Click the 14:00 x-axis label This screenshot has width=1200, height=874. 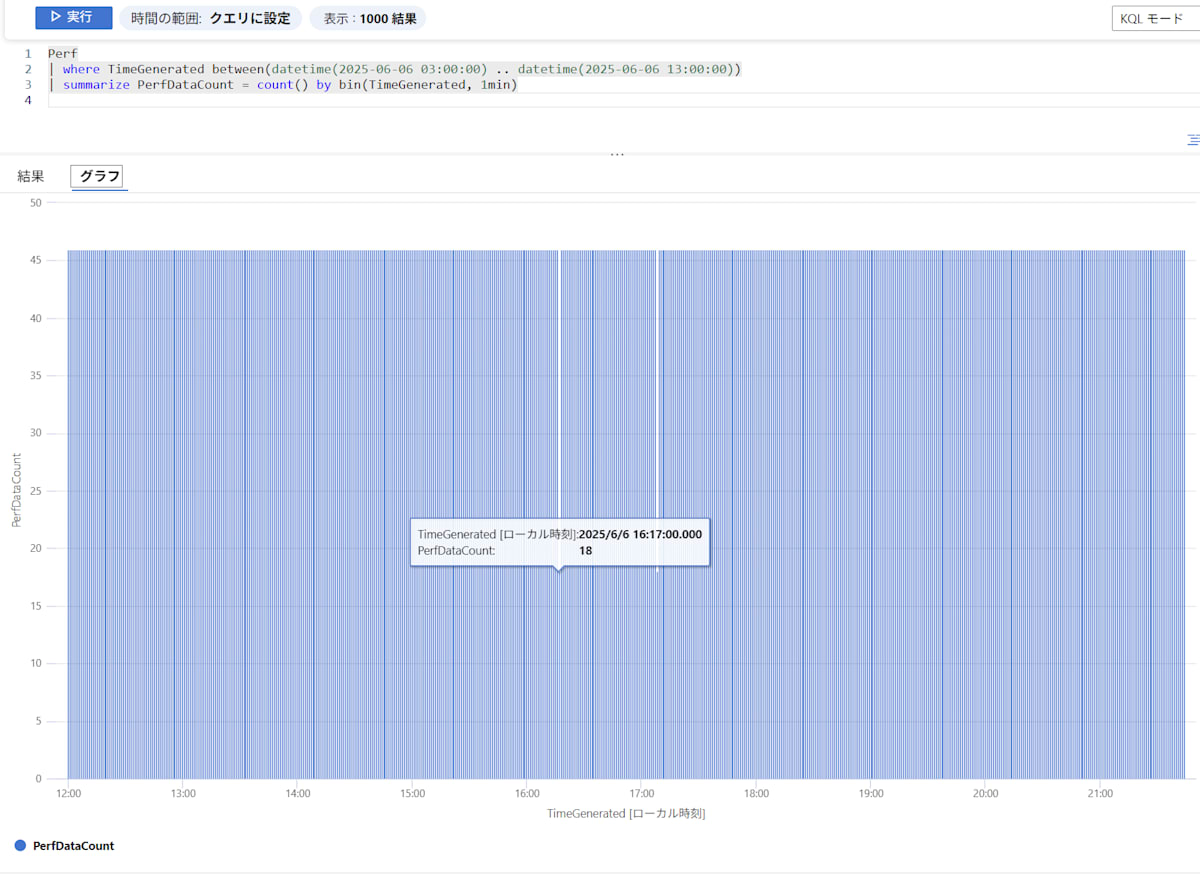298,794
